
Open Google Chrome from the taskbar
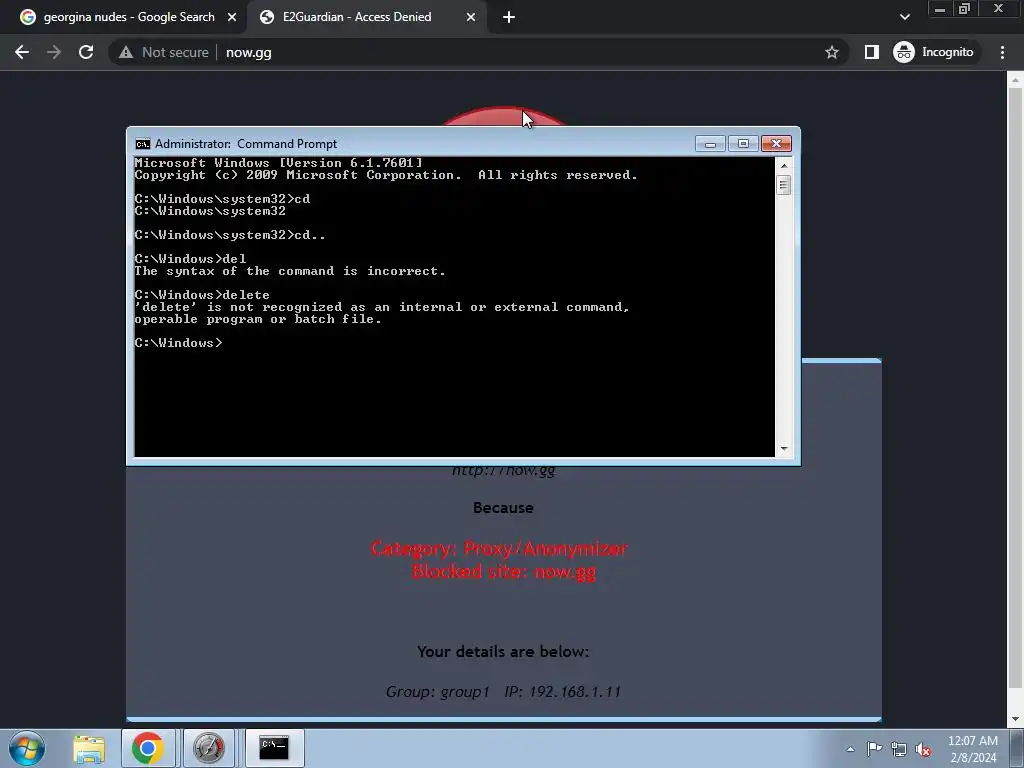pyautogui.click(x=148, y=748)
